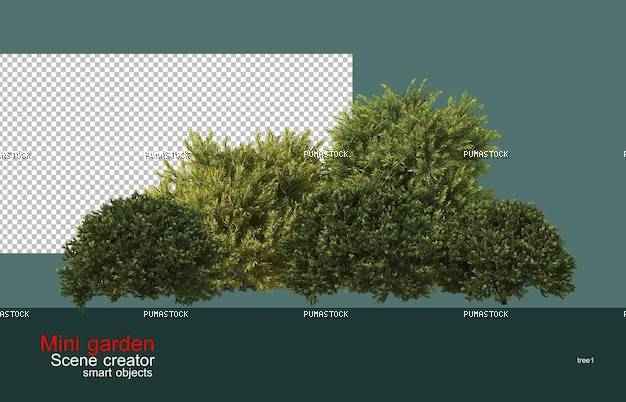Click the 'tree1' label
The image size is (626, 402).
pos(585,360)
